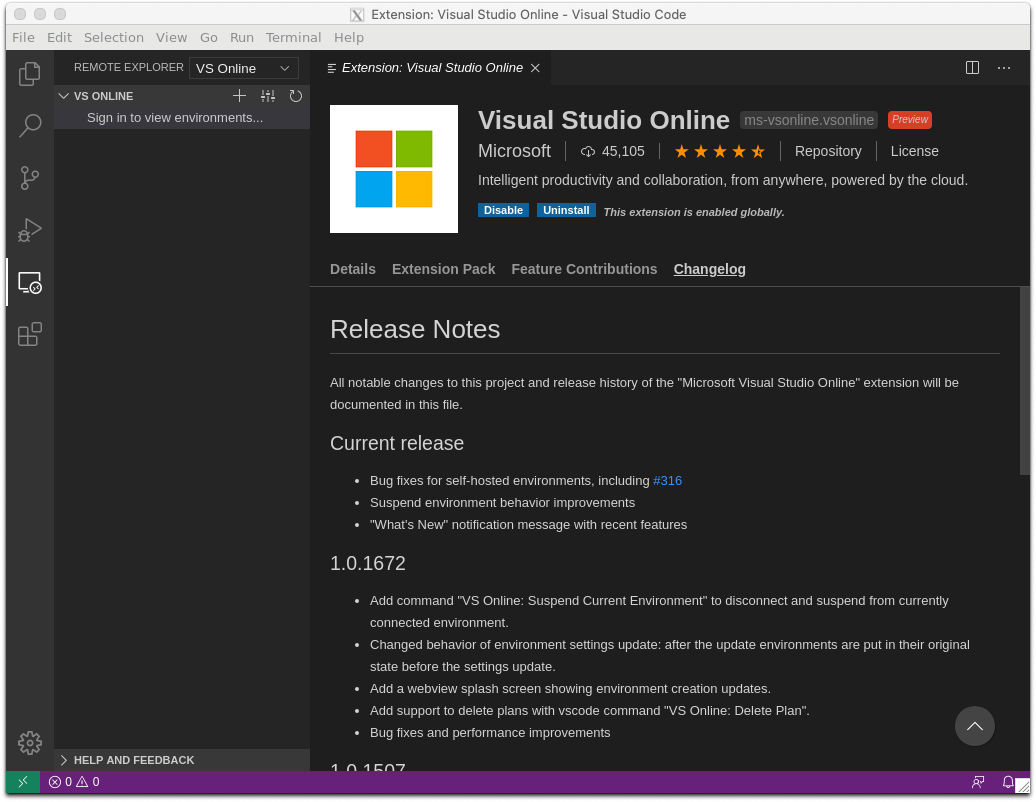Open the Repository link
The image size is (1036, 802).
click(x=828, y=151)
